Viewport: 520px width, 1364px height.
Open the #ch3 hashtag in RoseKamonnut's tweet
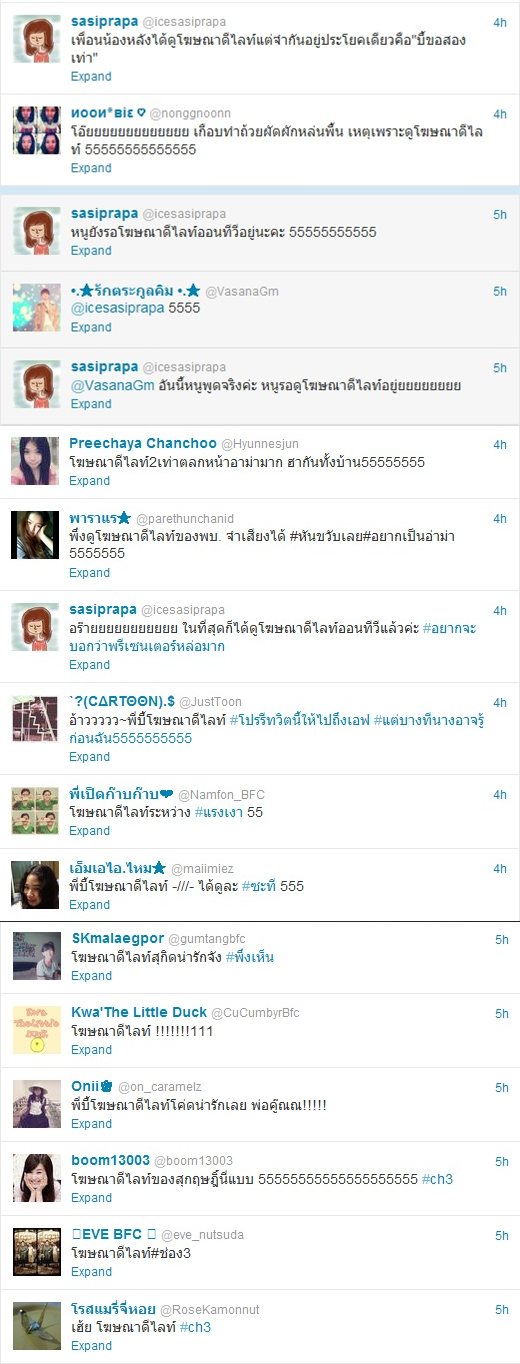(x=195, y=1328)
